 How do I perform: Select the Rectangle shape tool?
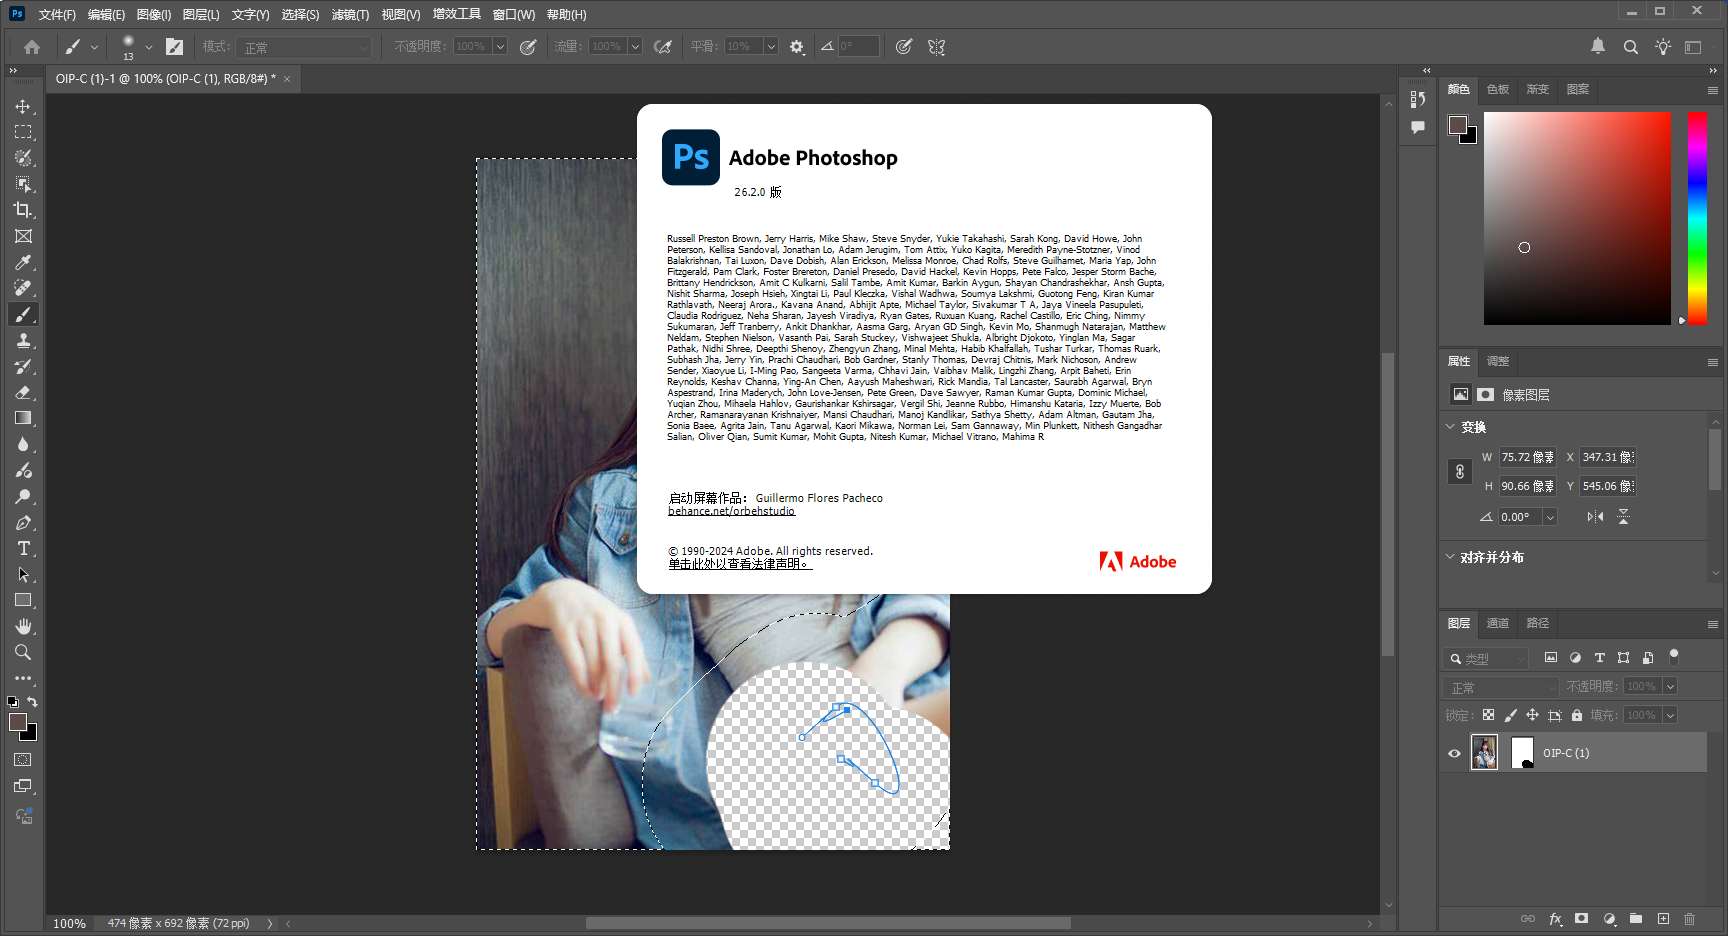tap(23, 600)
